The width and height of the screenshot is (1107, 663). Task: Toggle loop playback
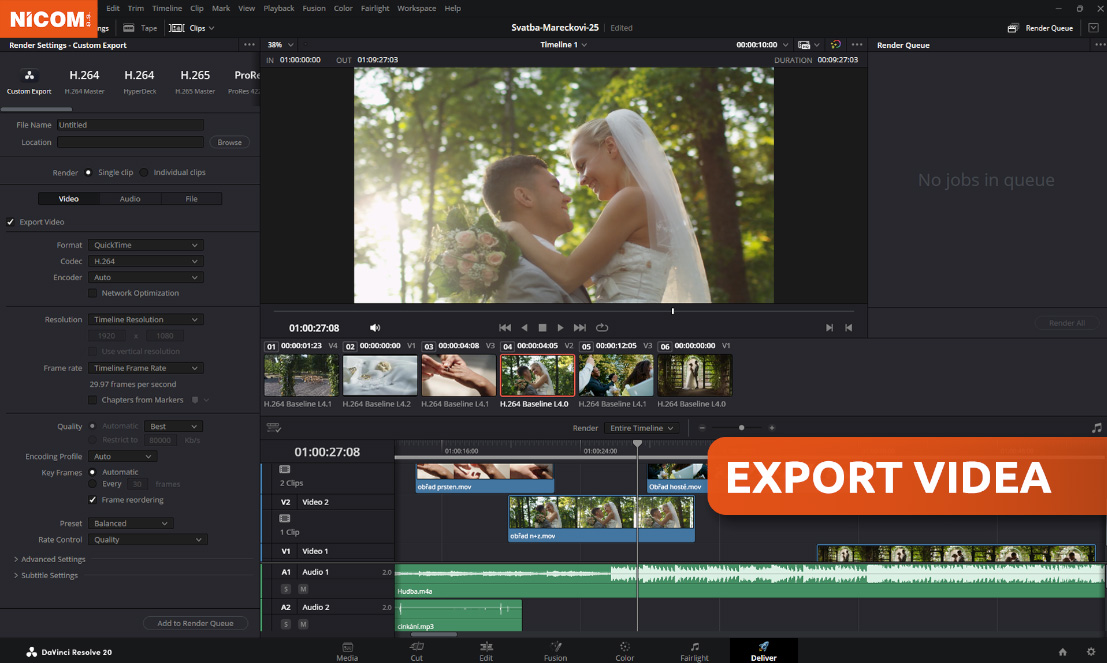pos(602,328)
